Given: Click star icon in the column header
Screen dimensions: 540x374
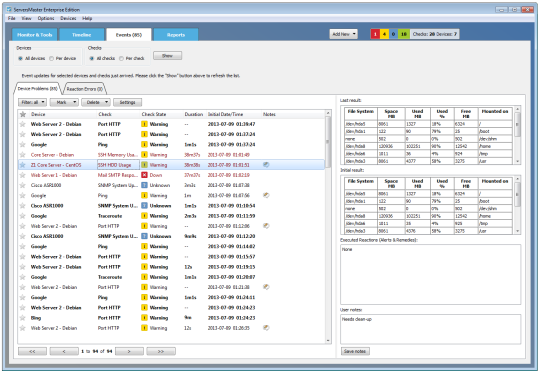Looking at the screenshot, I should pyautogui.click(x=23, y=114).
